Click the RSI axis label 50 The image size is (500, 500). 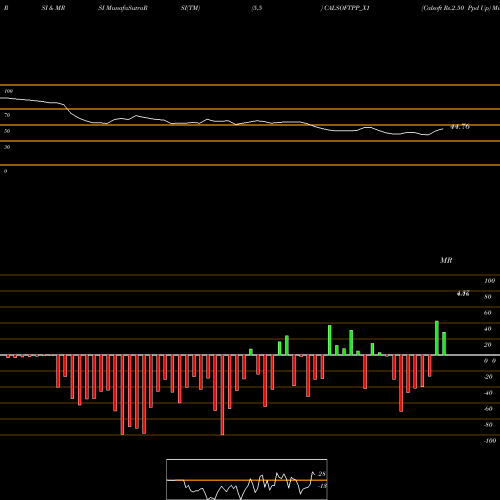pos(7,131)
